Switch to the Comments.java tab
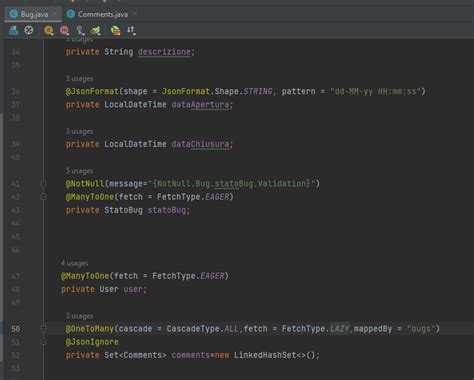Viewport: 474px width, 380px height. pyautogui.click(x=103, y=14)
